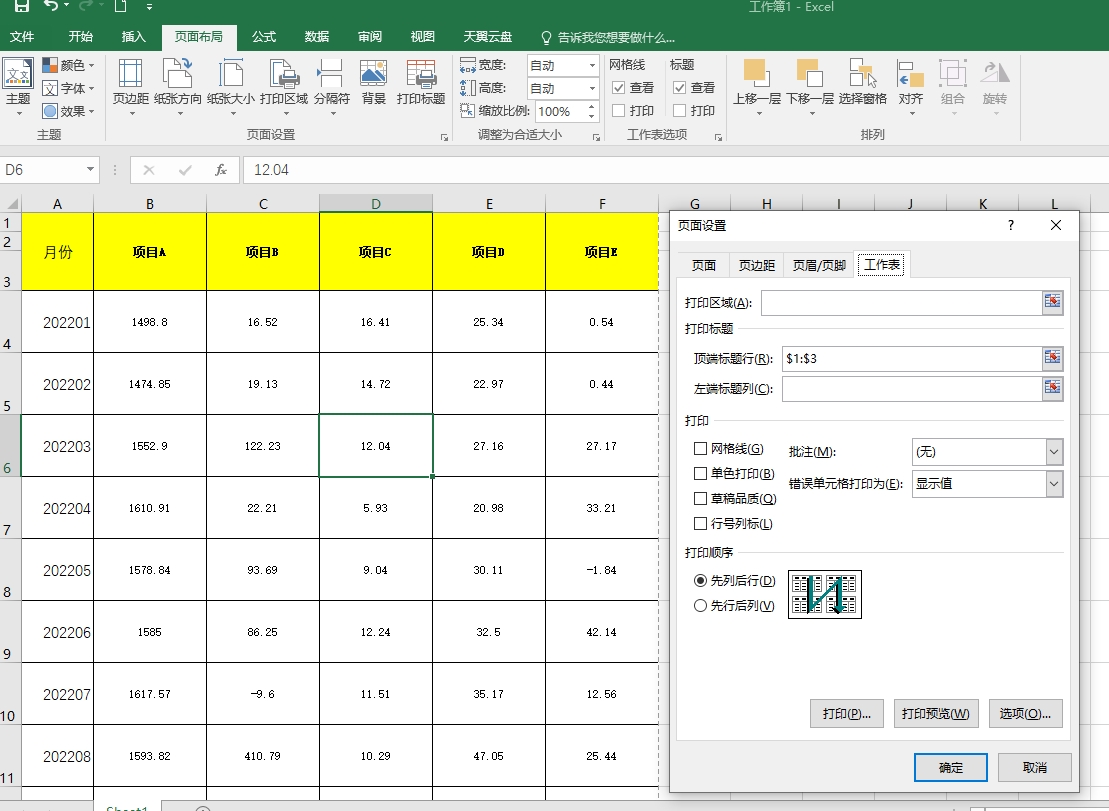The height and width of the screenshot is (811, 1109).
Task: Increase 缩放比例 scale spinner value
Action: [x=591, y=107]
